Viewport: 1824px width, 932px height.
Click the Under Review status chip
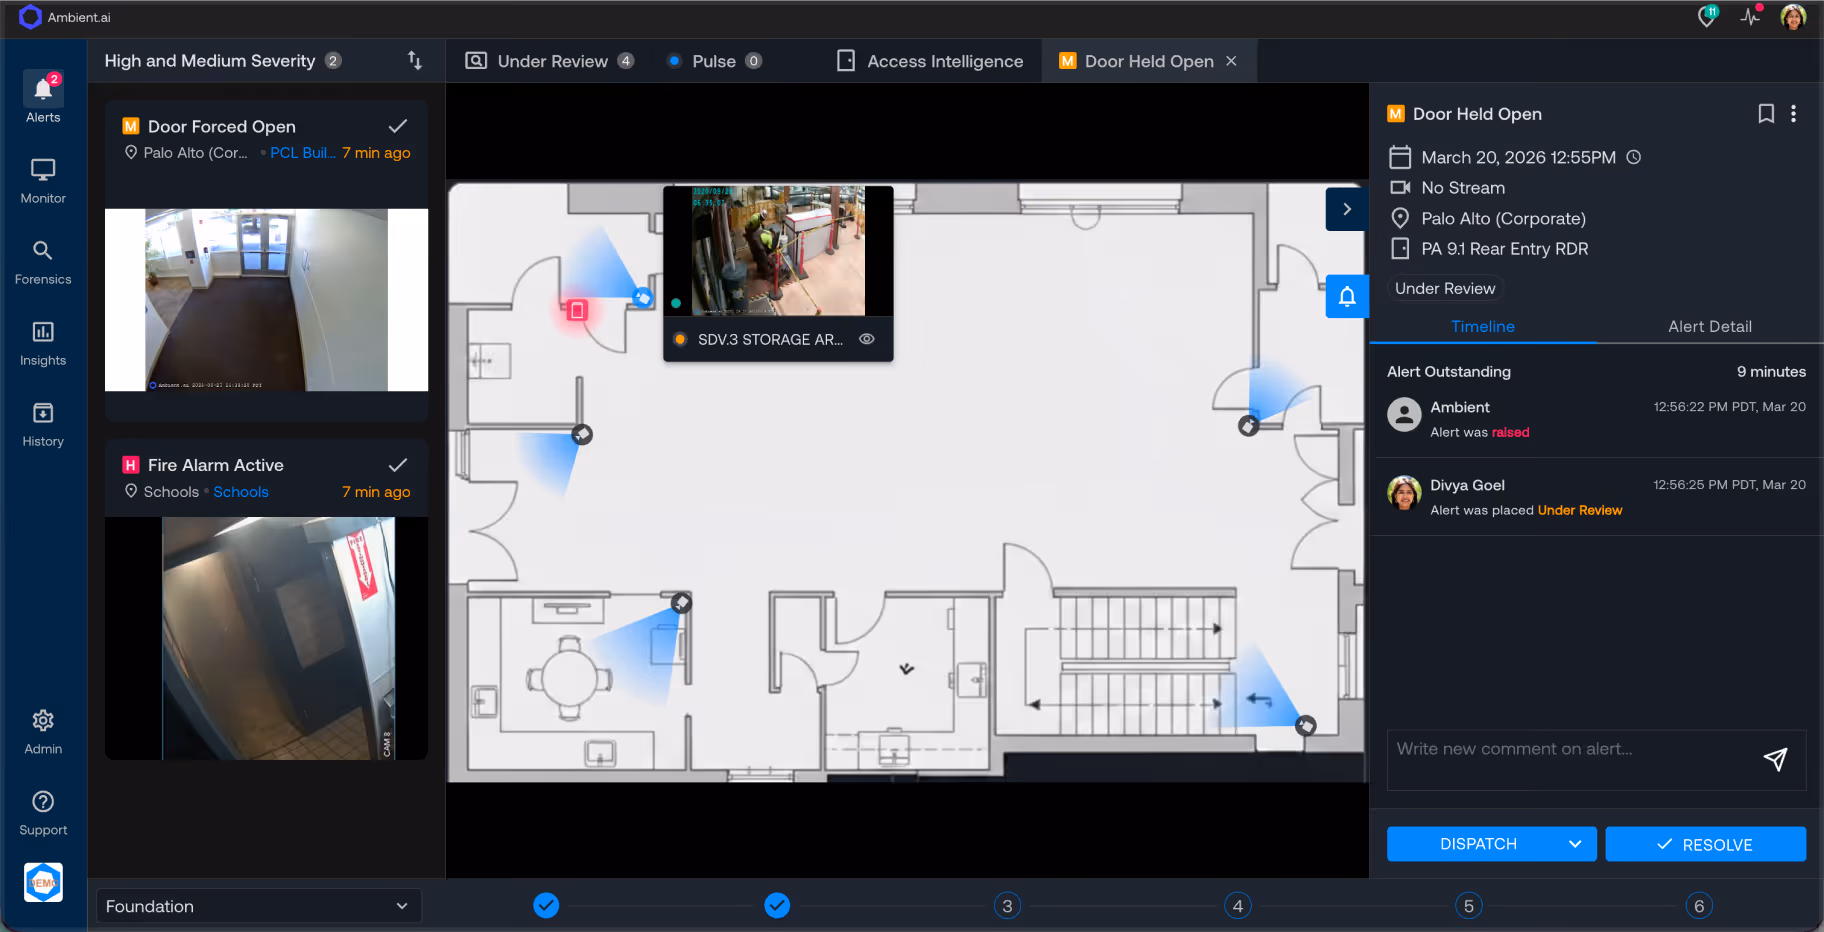tap(1445, 288)
